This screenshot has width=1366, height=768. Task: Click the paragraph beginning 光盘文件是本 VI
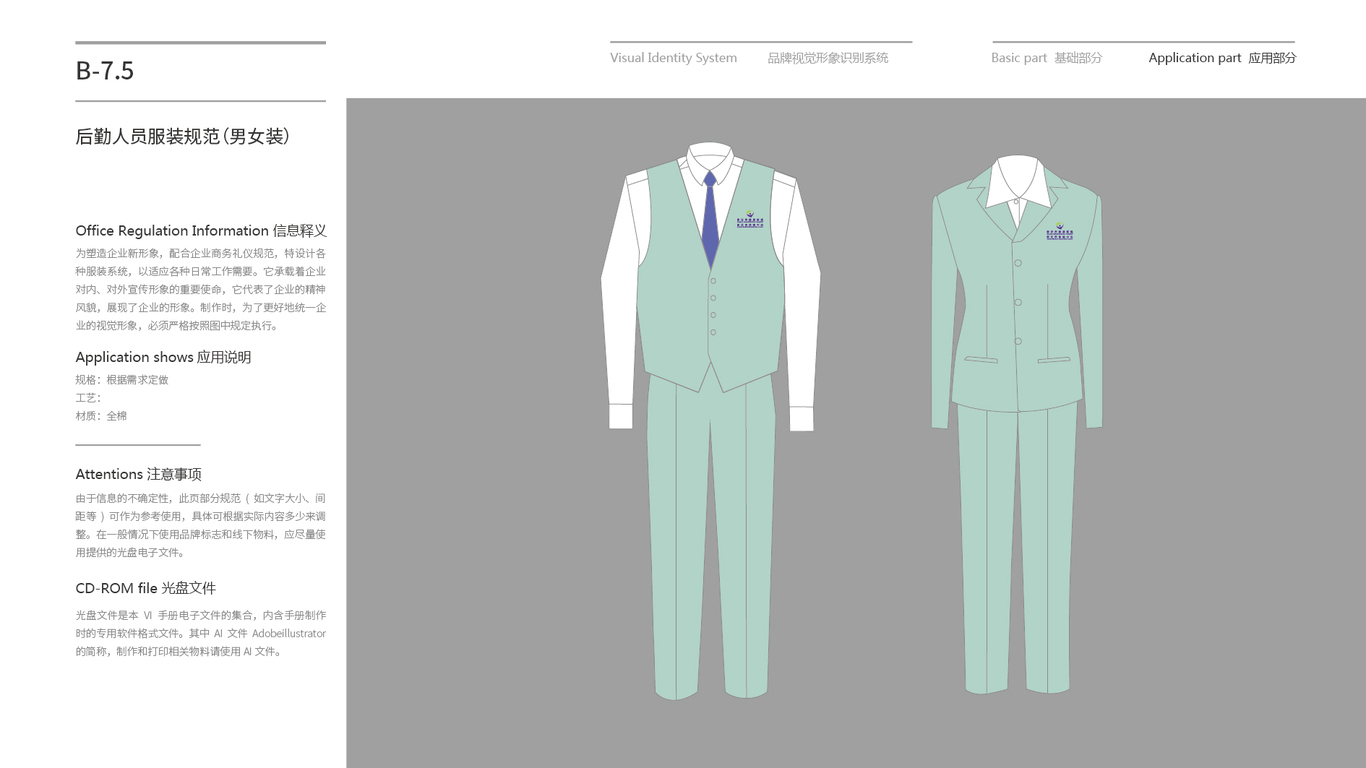pos(200,633)
